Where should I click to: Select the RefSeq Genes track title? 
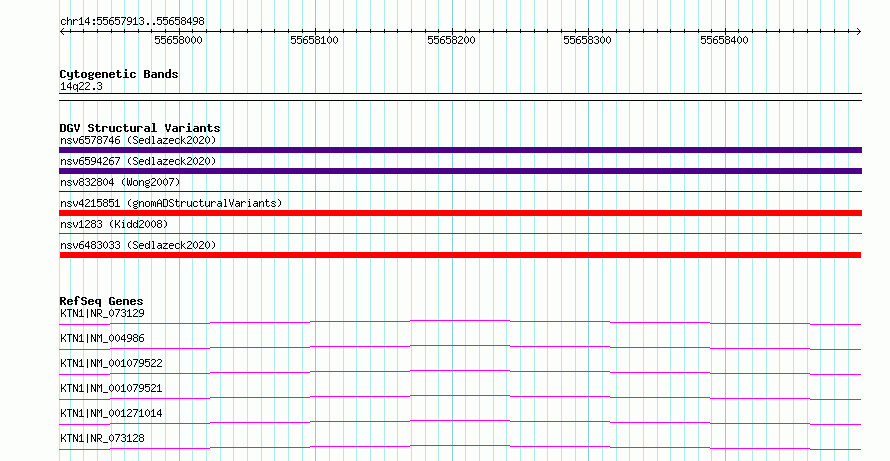[102, 301]
